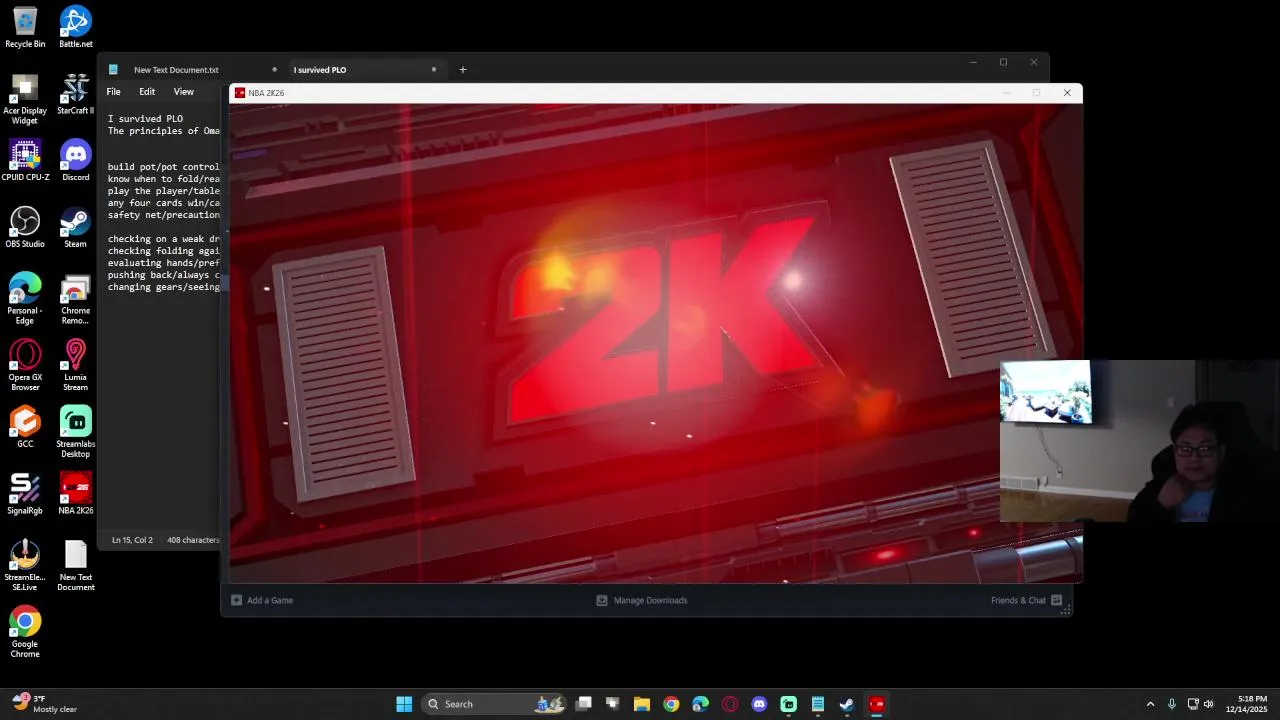Viewport: 1280px width, 720px height.
Task: Select the Acer Display Widget desktop icon
Action: 25,99
